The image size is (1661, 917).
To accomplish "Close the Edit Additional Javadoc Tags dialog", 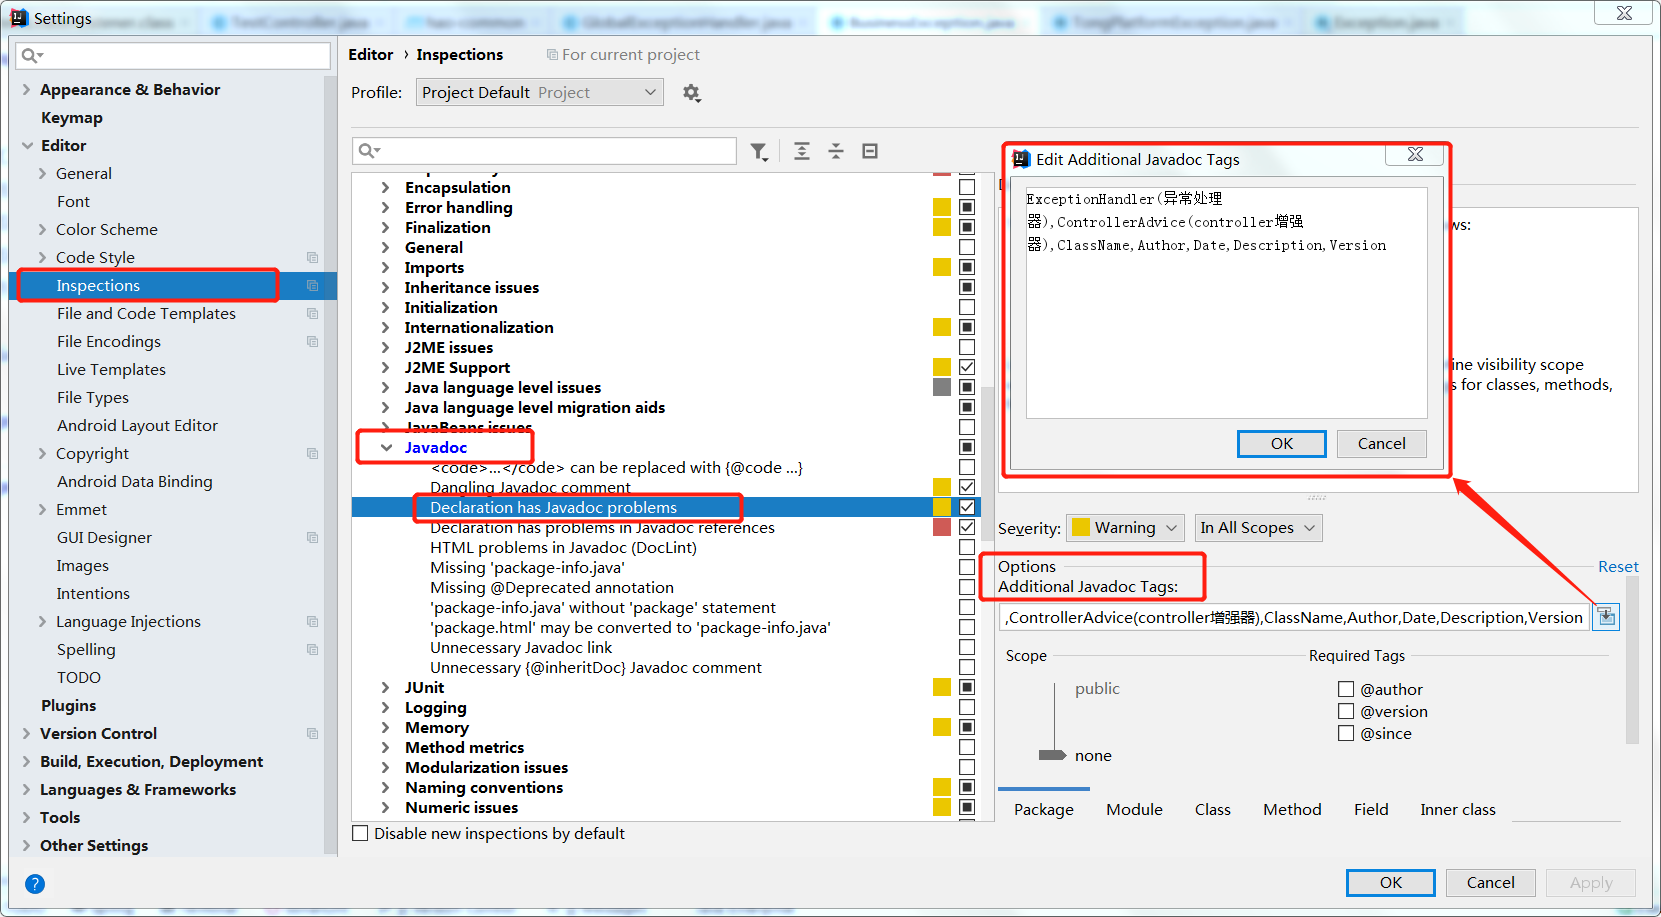I will [x=1415, y=154].
